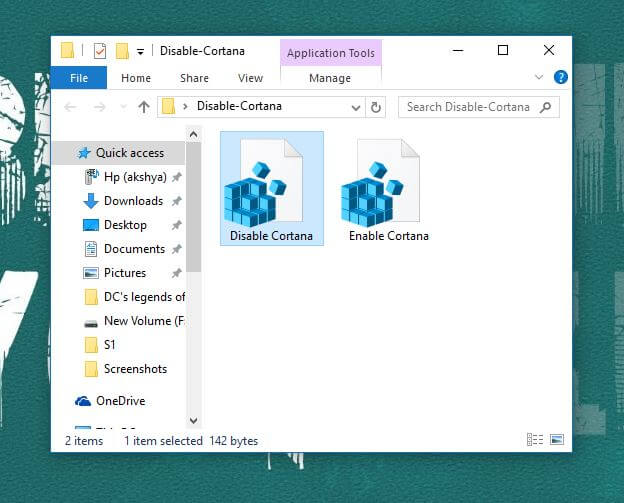624x503 pixels.
Task: Open the Manage ribbon tab
Action: (330, 78)
